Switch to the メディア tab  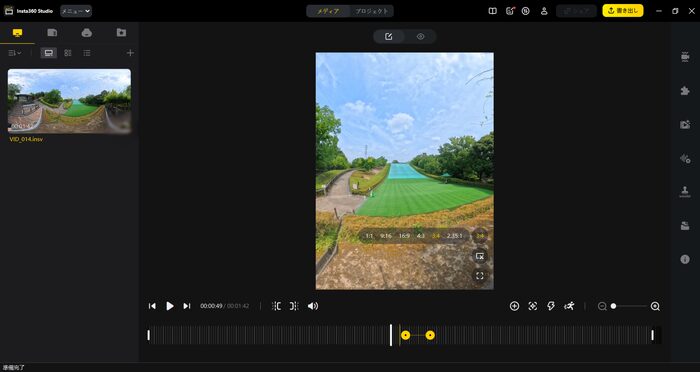(x=328, y=11)
